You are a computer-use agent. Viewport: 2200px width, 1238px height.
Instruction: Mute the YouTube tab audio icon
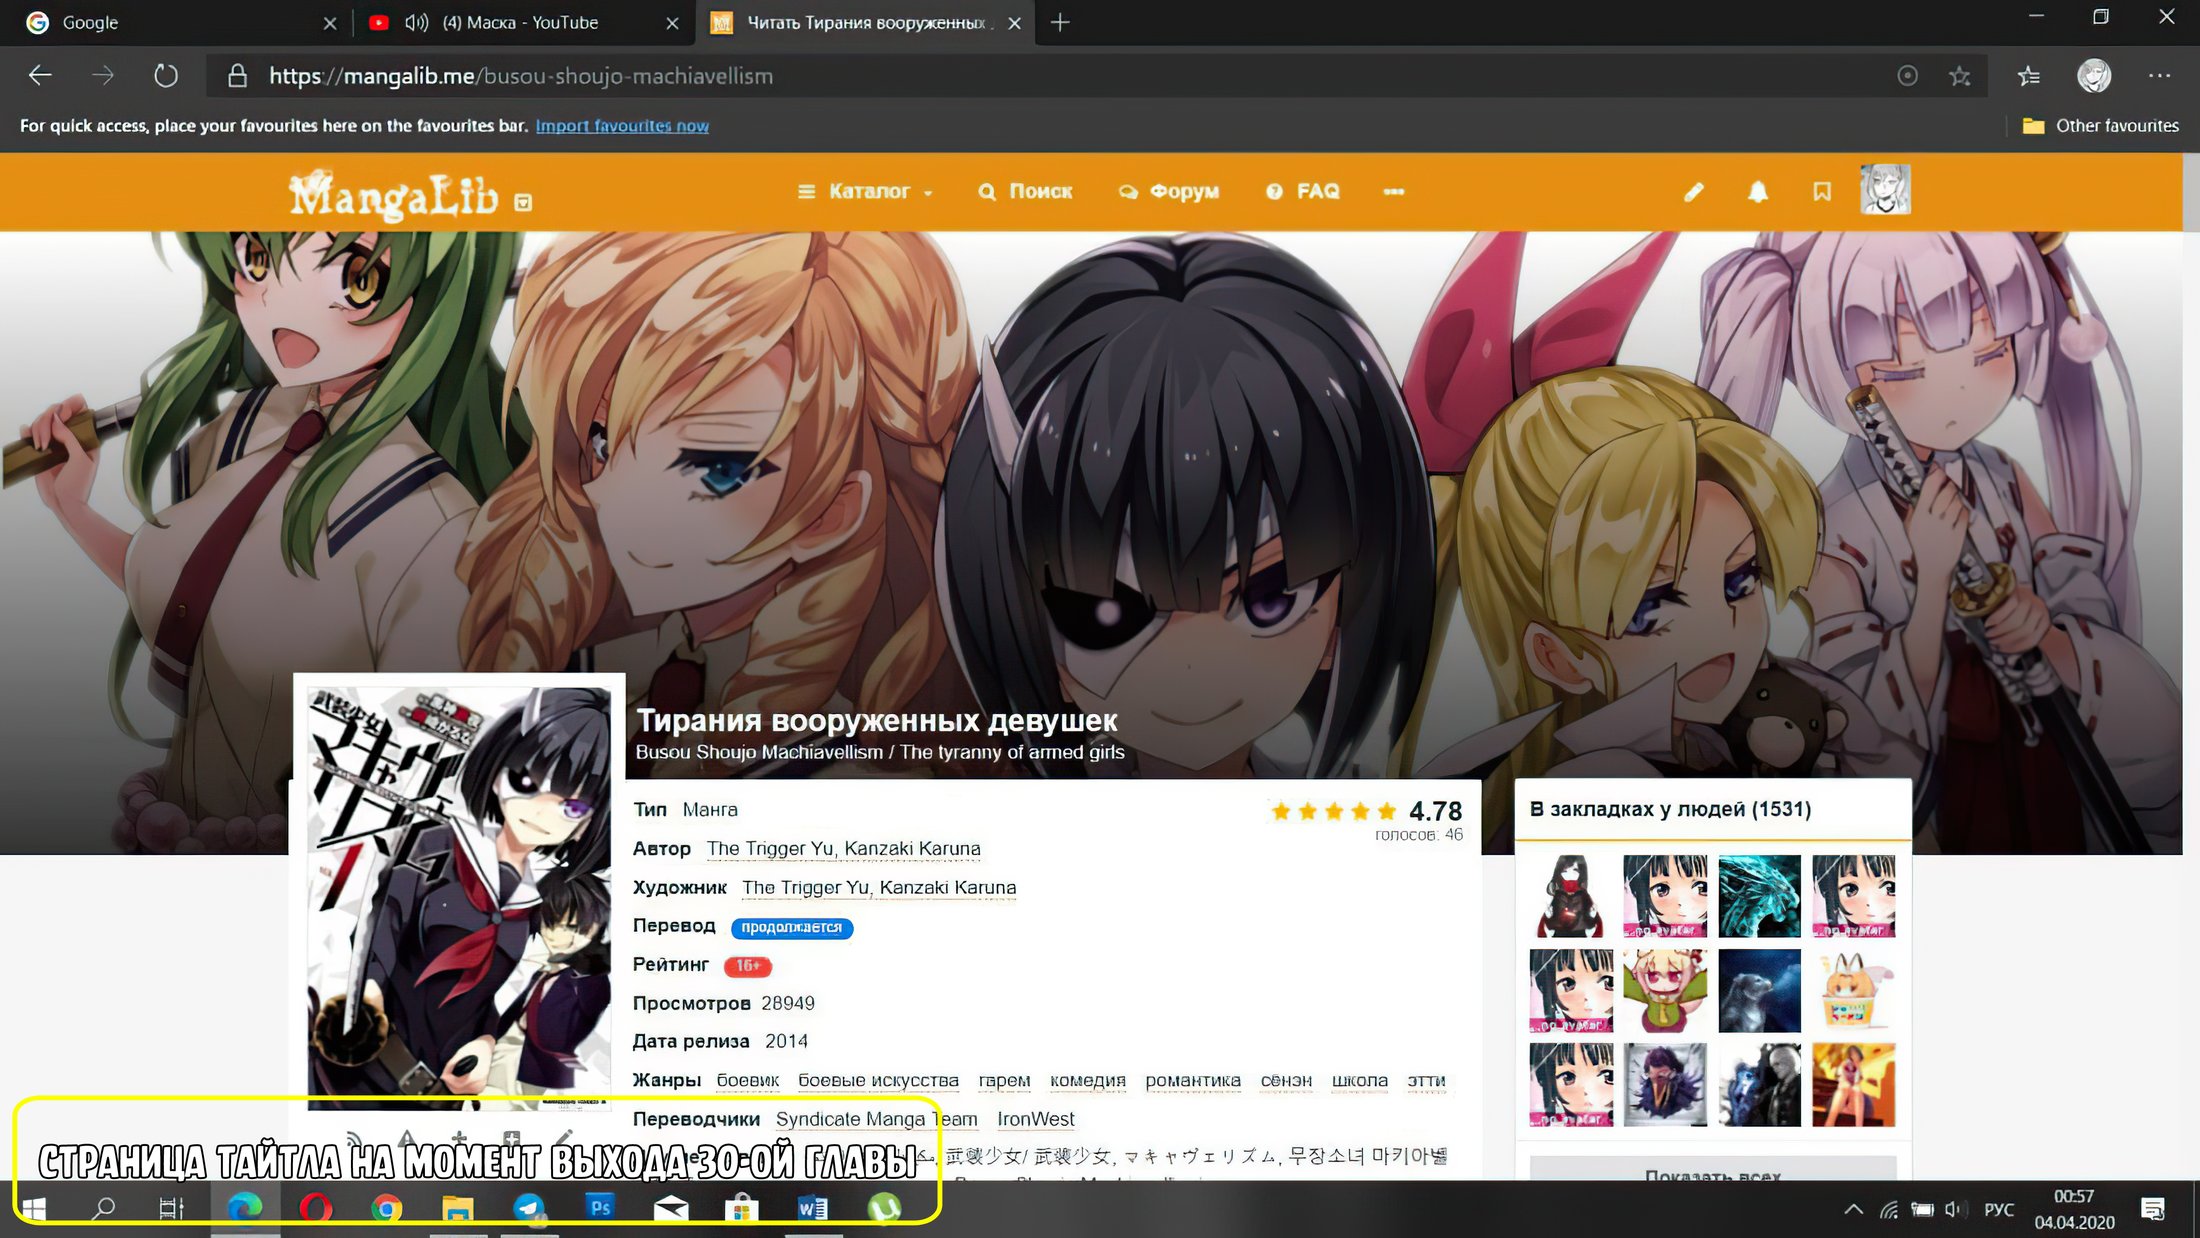click(416, 22)
